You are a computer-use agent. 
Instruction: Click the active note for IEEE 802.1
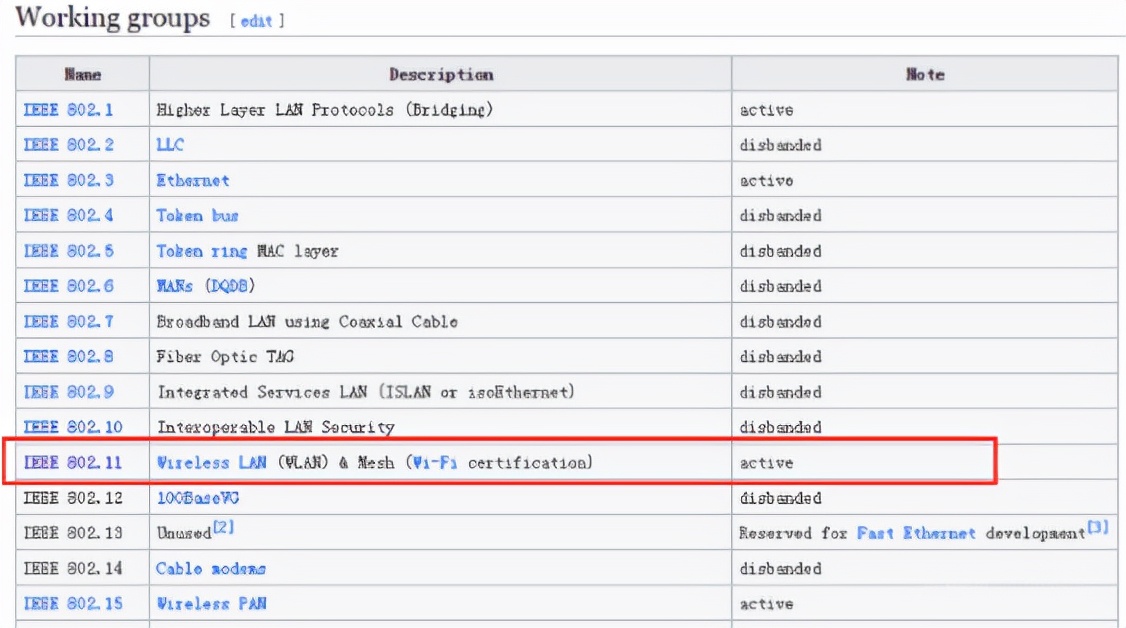(x=767, y=110)
